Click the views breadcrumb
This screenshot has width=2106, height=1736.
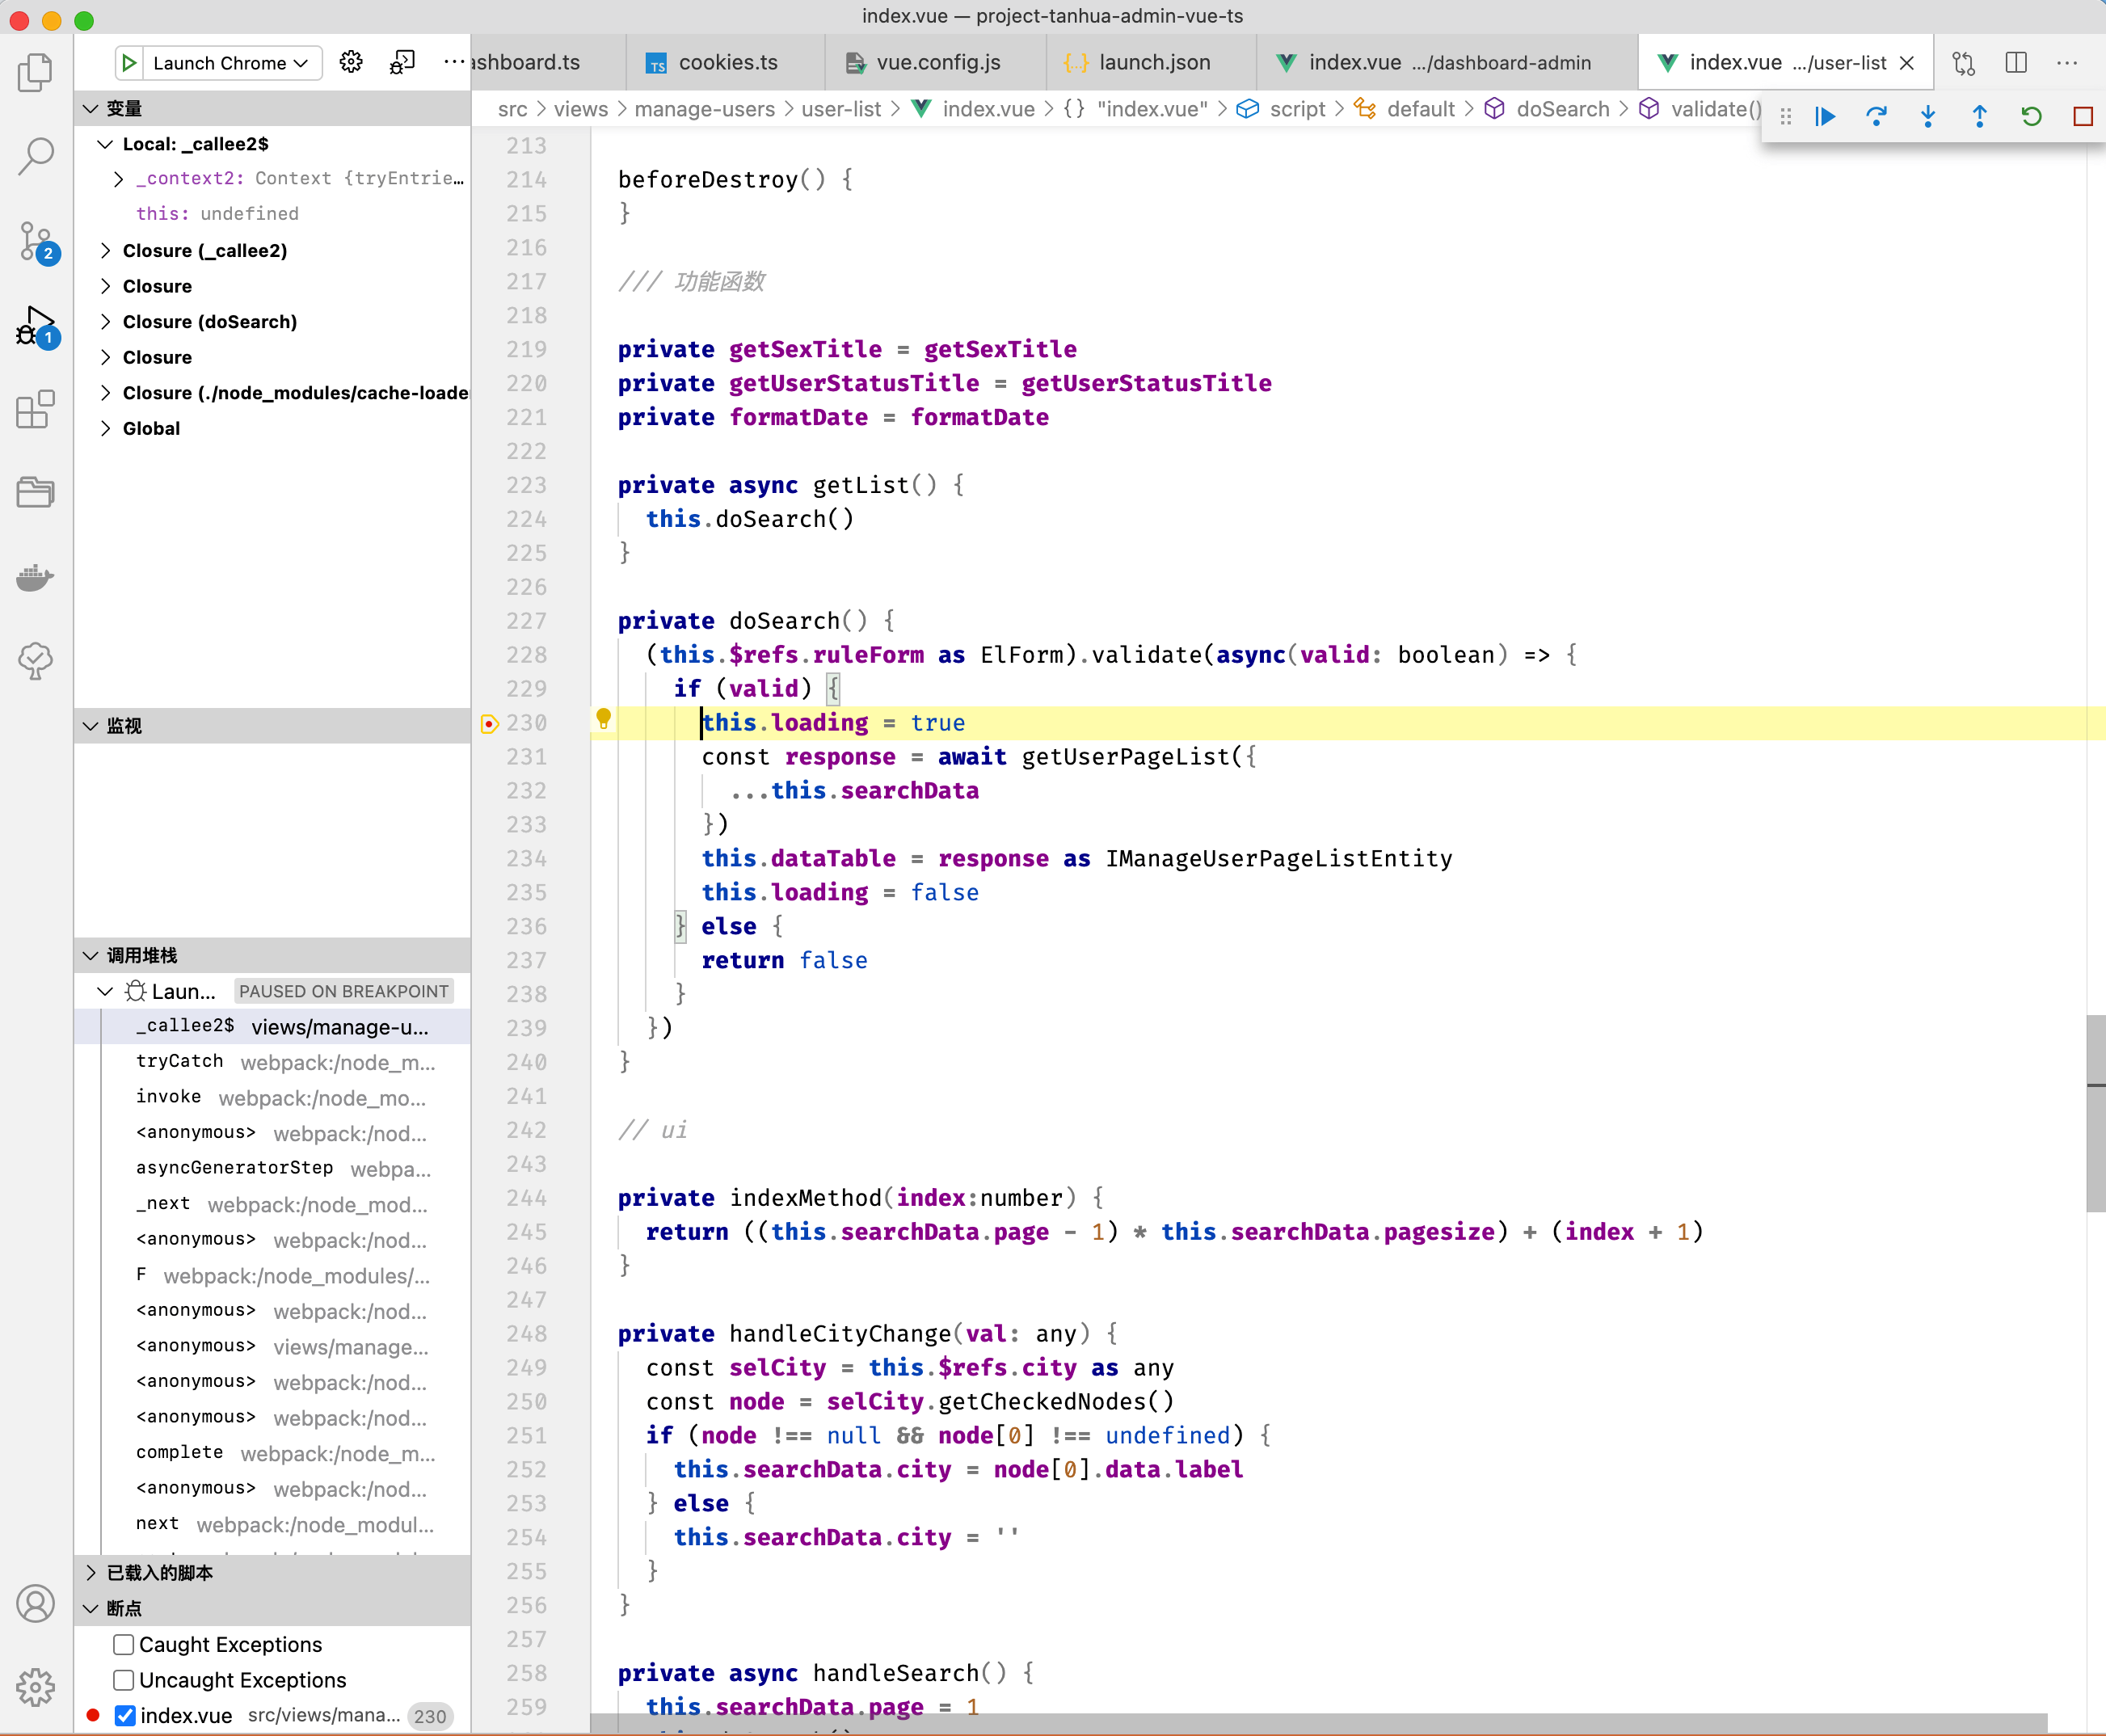click(x=580, y=109)
